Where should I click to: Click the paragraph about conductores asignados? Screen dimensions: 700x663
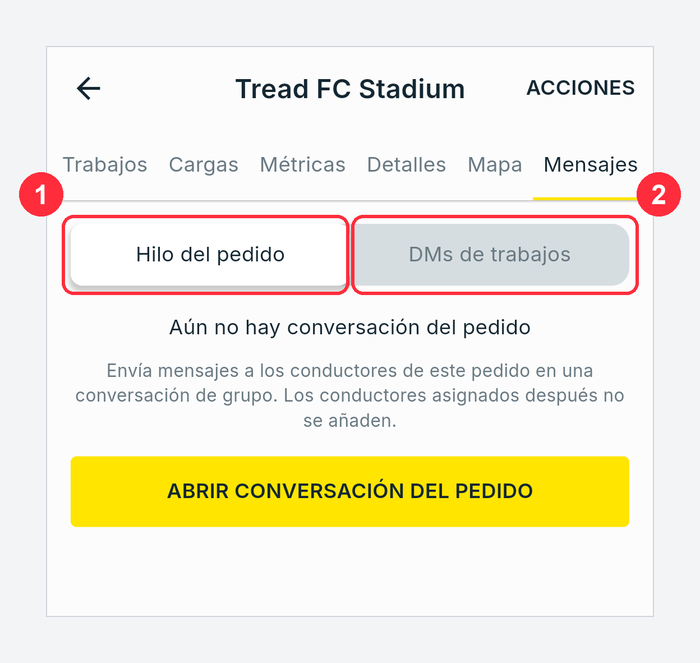pos(350,396)
